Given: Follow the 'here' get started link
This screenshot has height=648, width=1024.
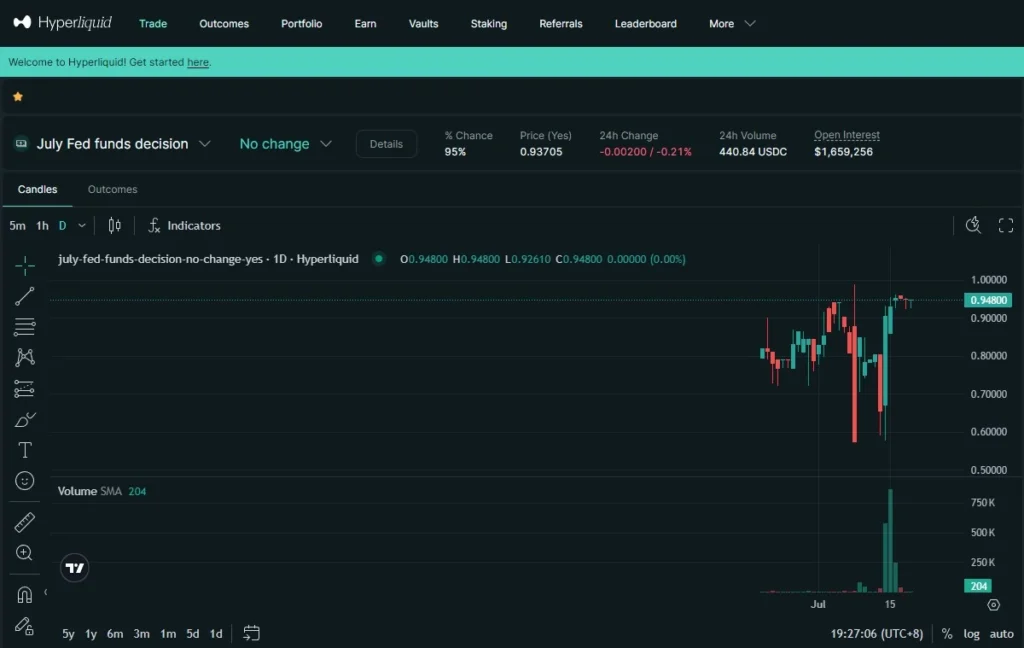Looking at the screenshot, I should click(x=198, y=62).
